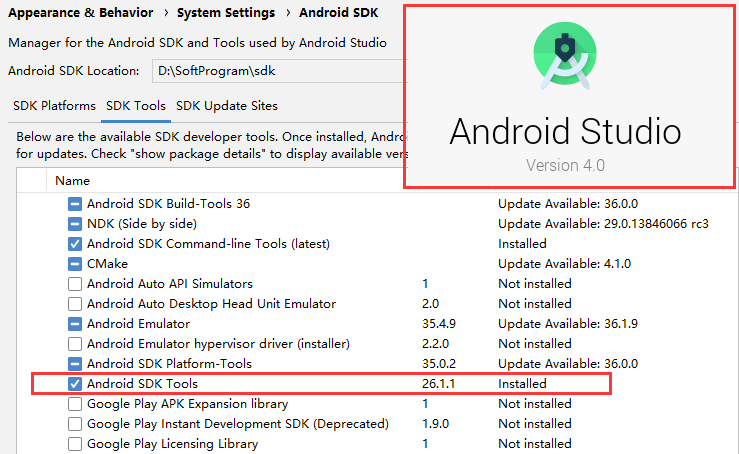
Task: Select Android Emulator hypervisor driver (installer) name
Action: coord(218,344)
